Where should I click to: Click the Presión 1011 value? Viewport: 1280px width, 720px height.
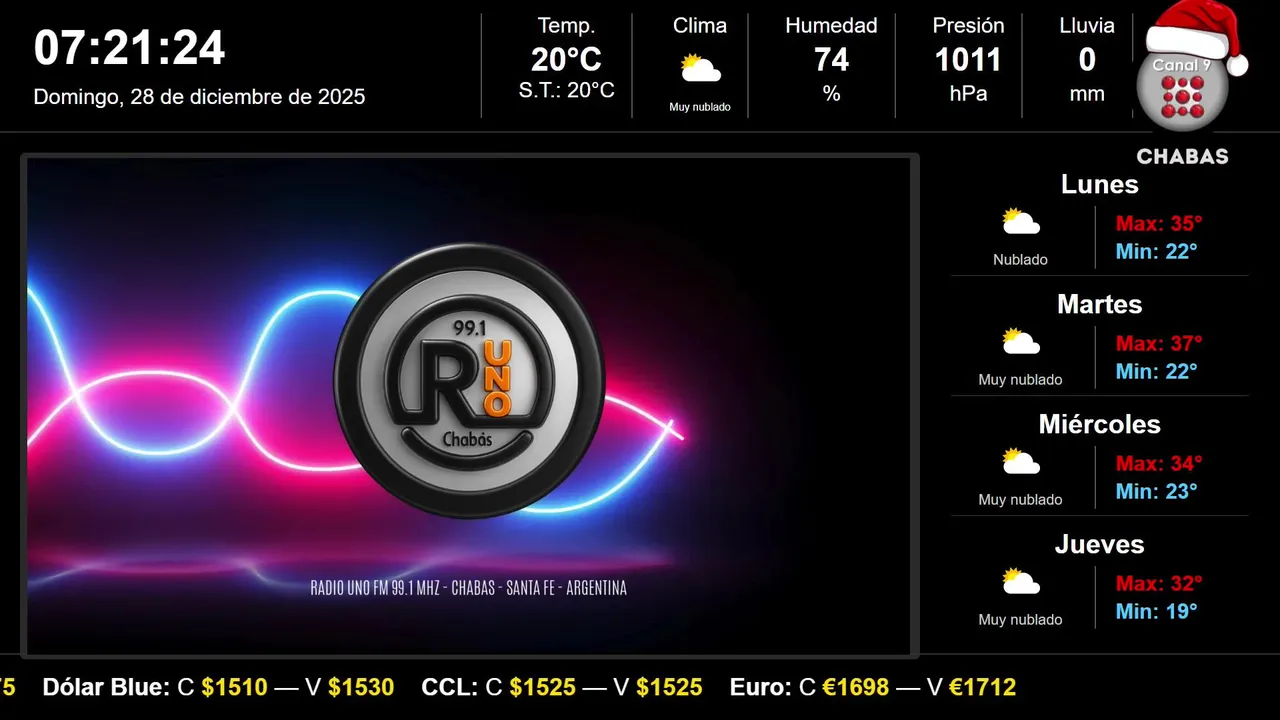(968, 60)
